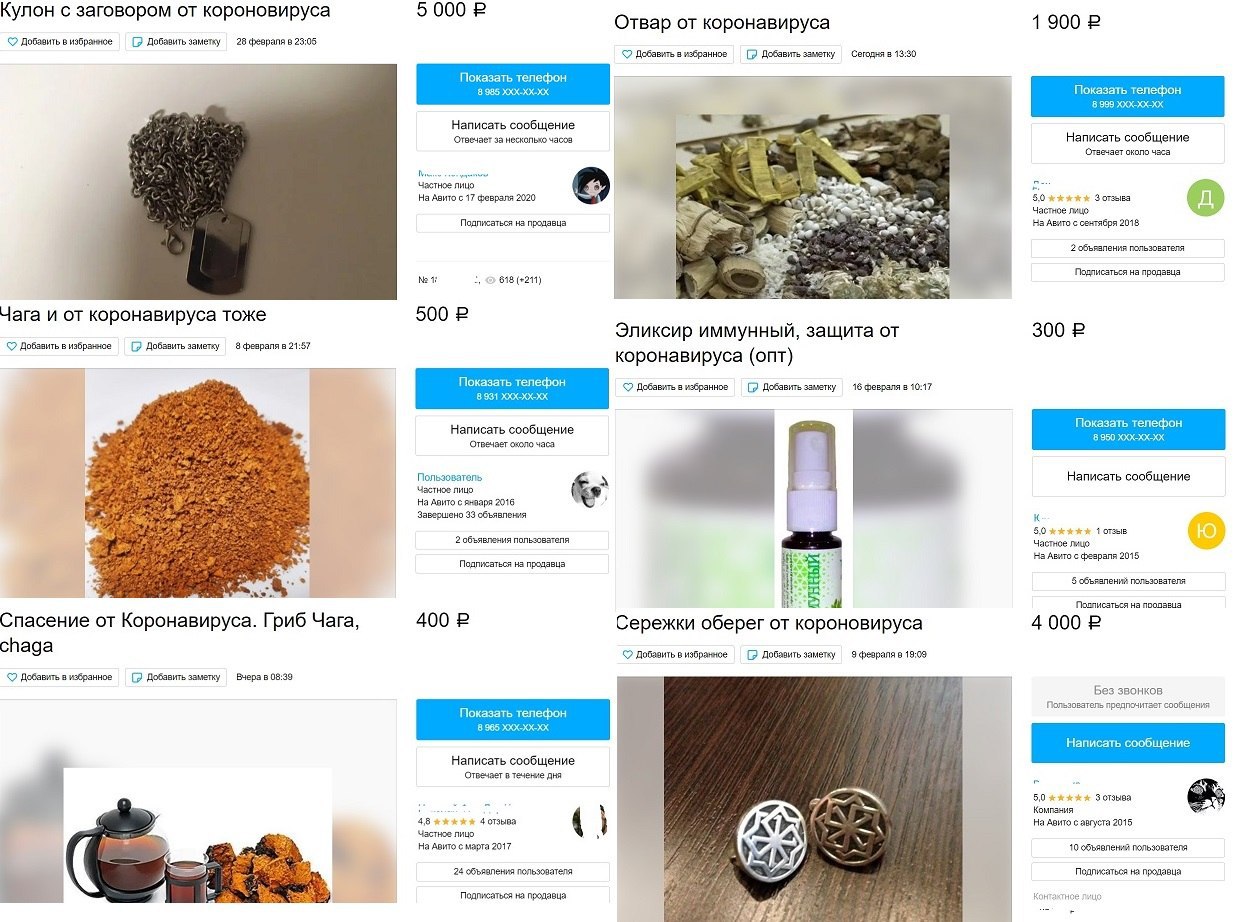Open the 24 объявления пользователя link
The height and width of the screenshot is (922, 1244).
coord(512,871)
